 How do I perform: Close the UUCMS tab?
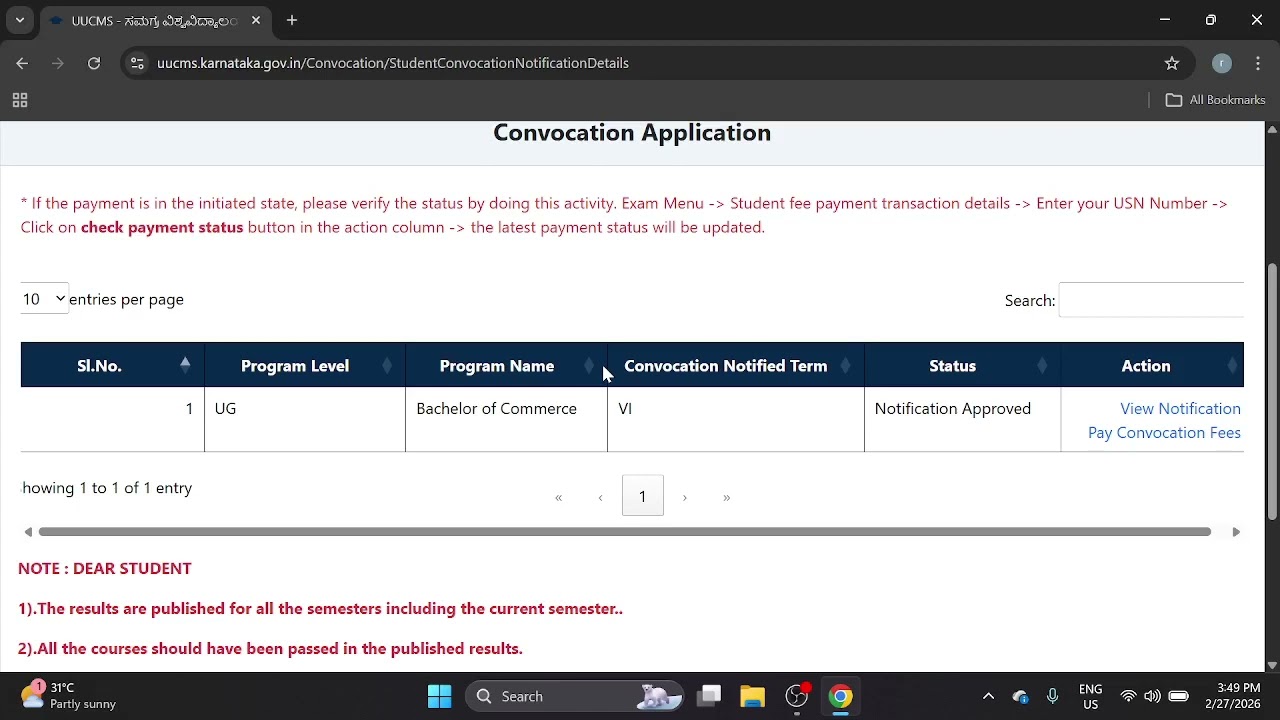tap(256, 20)
